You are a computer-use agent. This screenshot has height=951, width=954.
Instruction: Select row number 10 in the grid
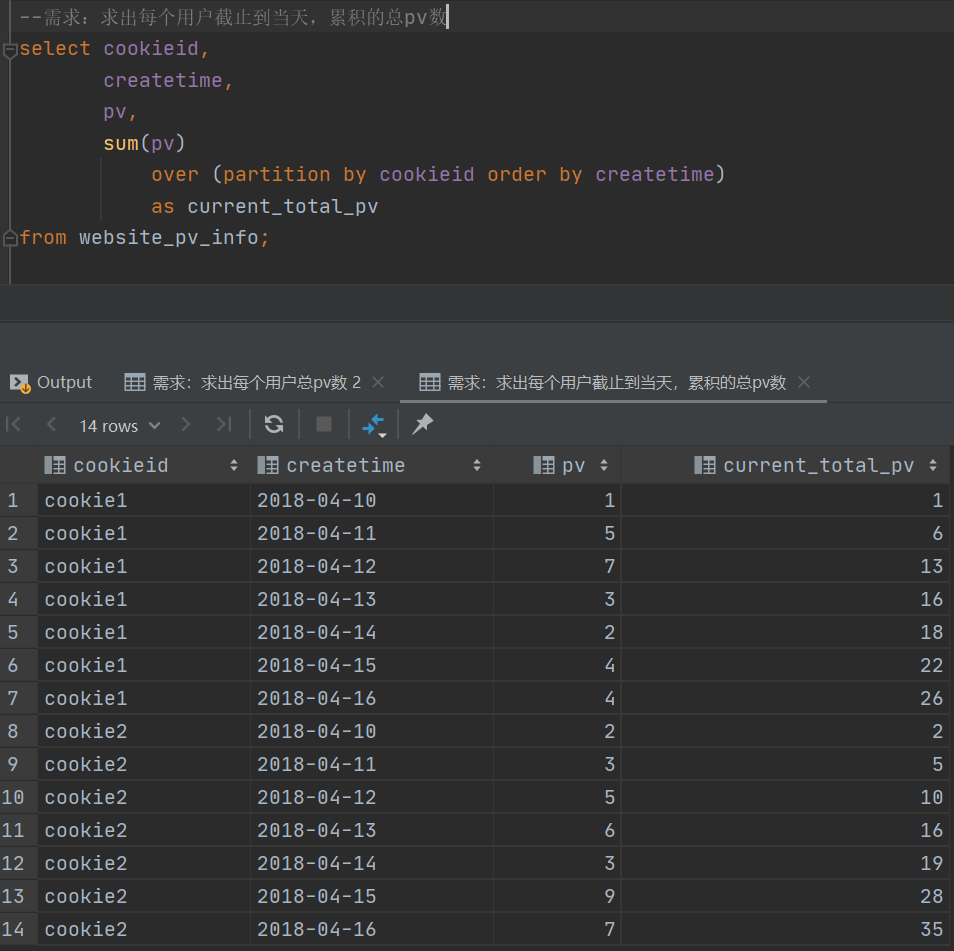pyautogui.click(x=13, y=797)
